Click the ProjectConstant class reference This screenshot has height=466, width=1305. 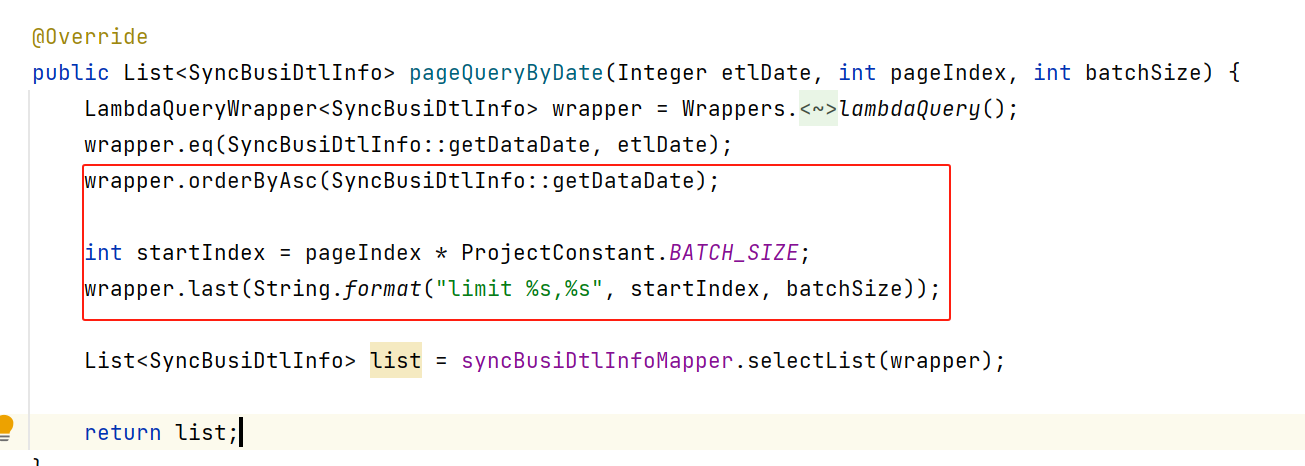(x=558, y=252)
